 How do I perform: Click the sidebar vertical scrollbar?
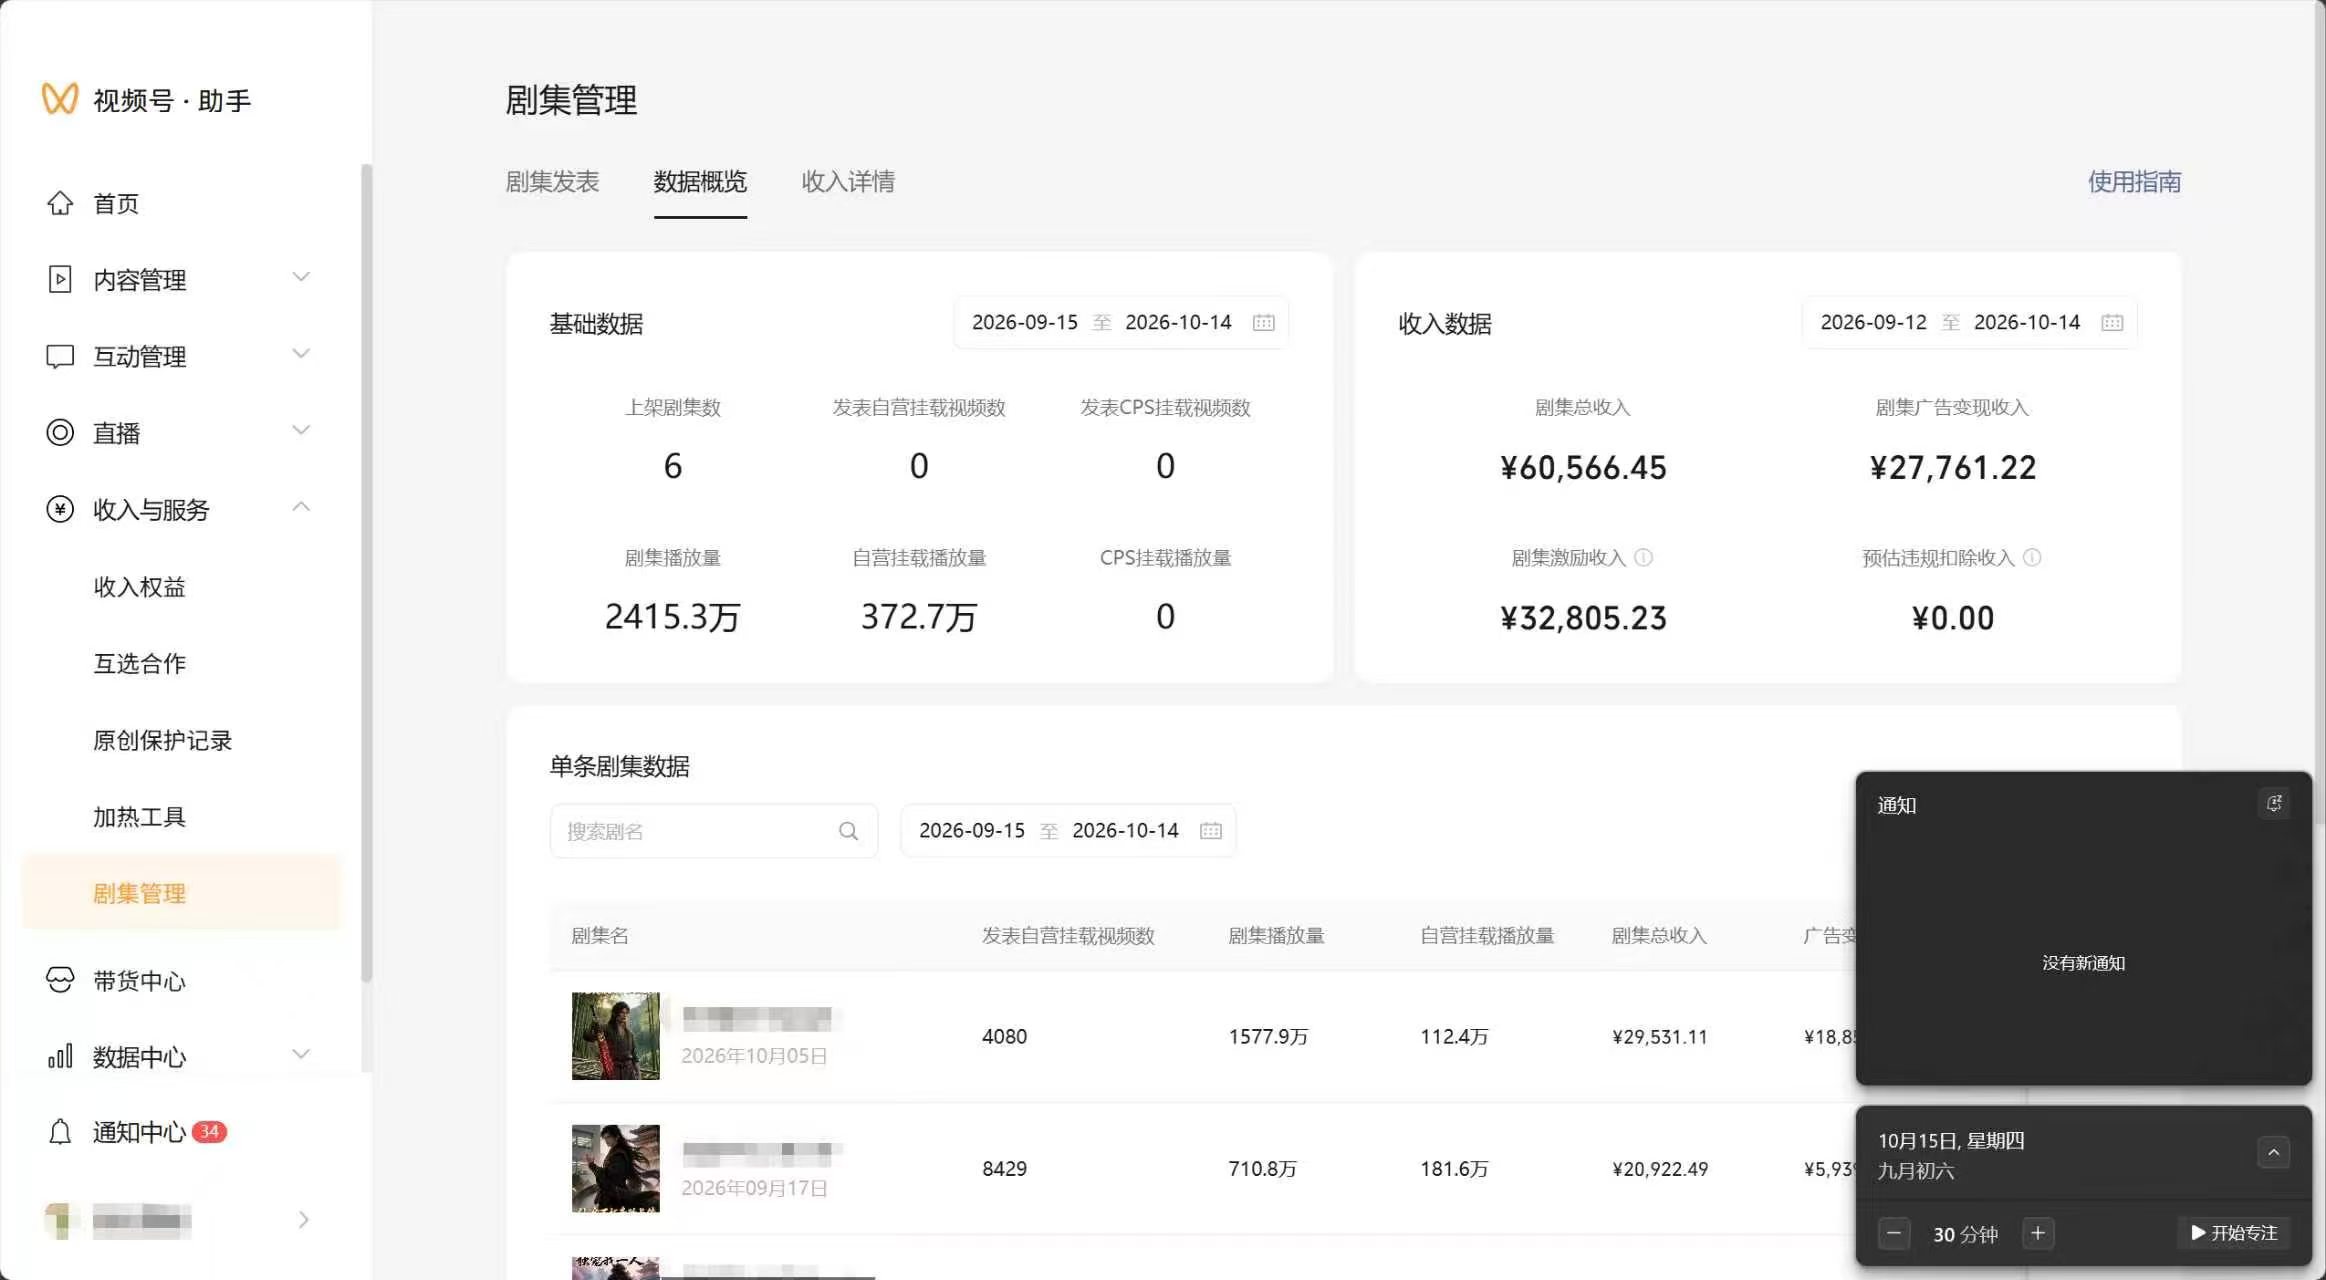click(366, 572)
